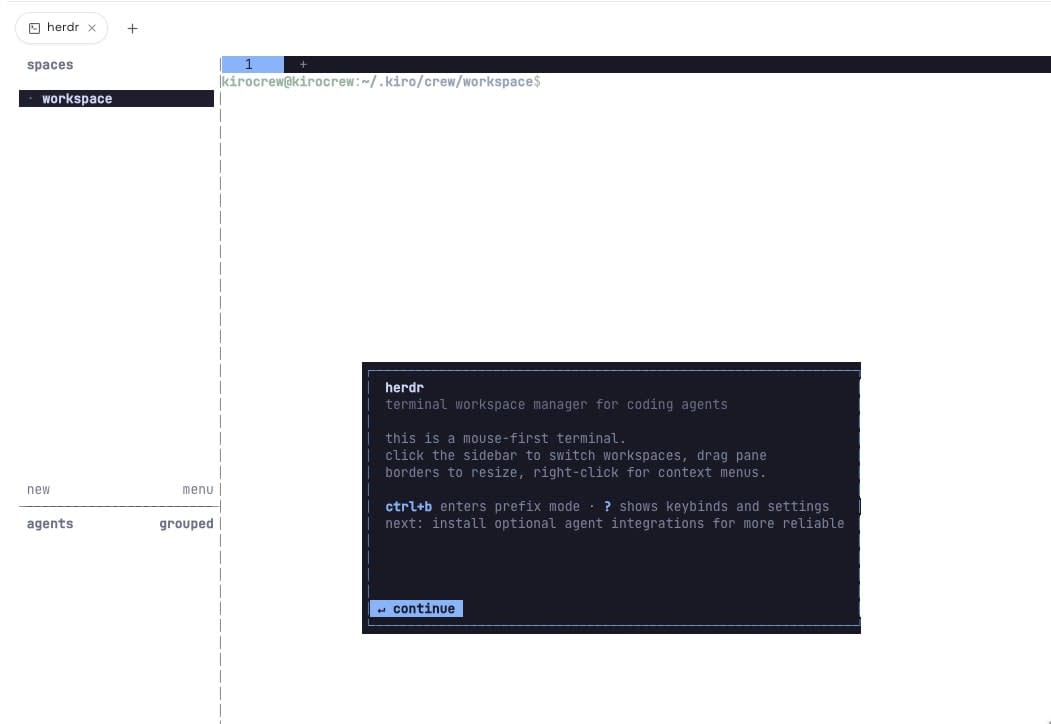Open the sidebar menu
Viewport: 1051px width, 724px height.
point(198,489)
